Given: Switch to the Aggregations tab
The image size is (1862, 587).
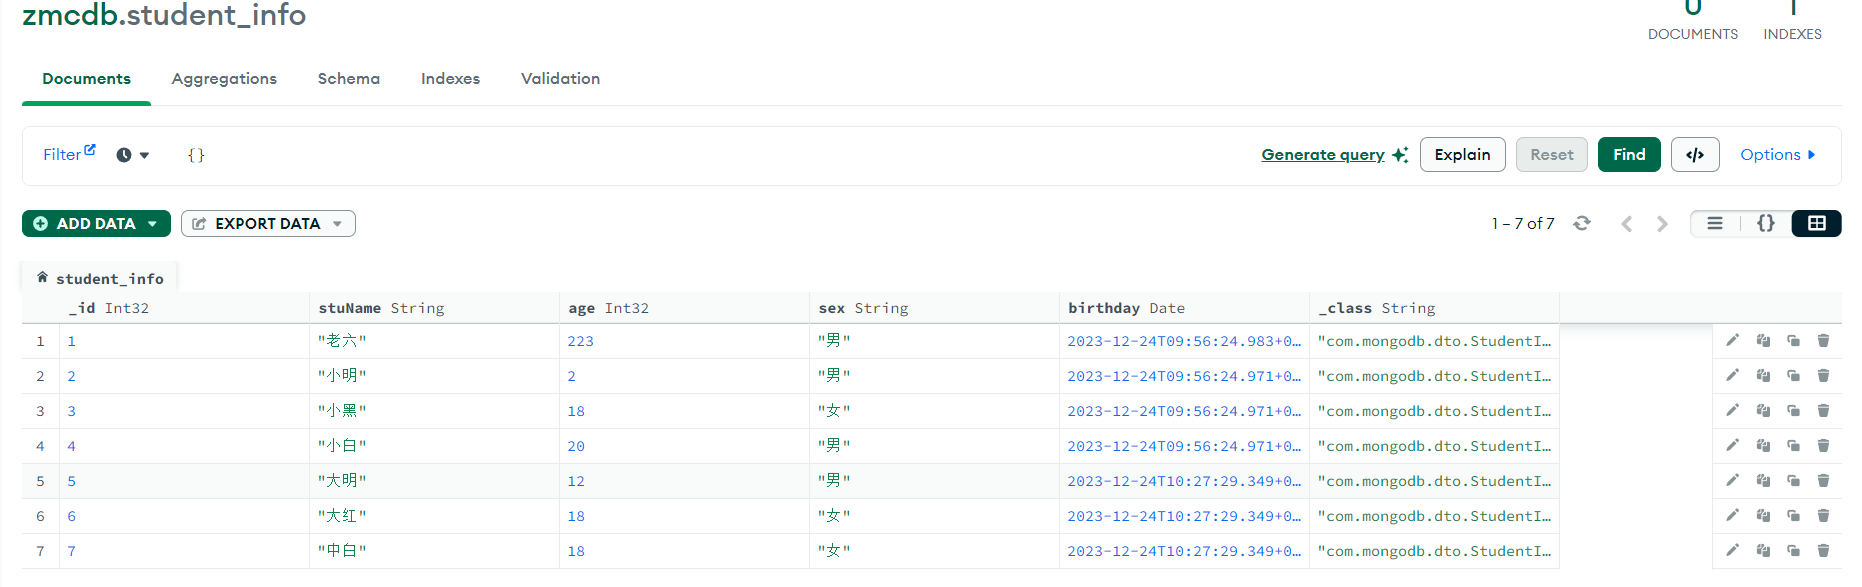Looking at the screenshot, I should 224,79.
